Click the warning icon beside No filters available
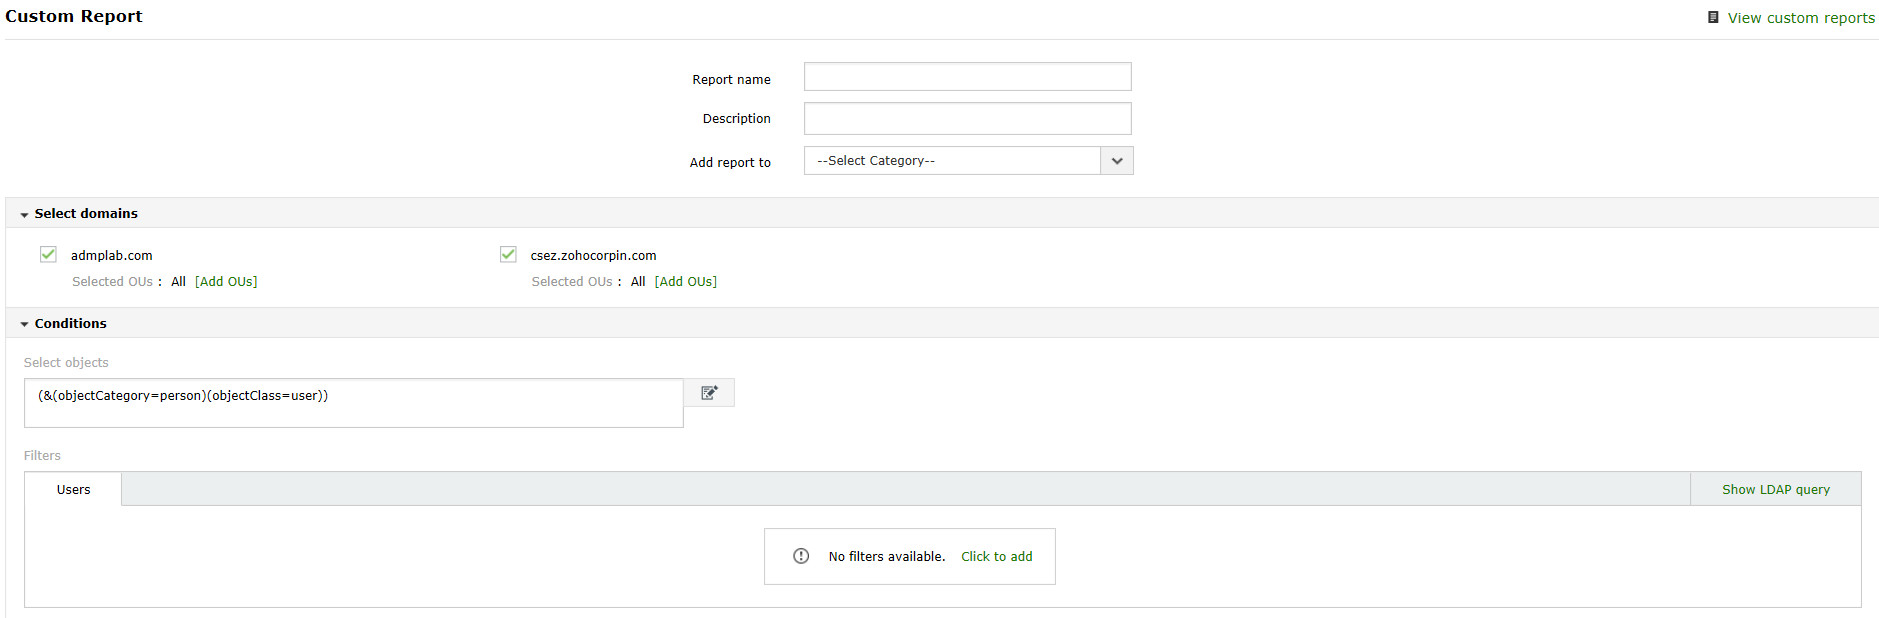The width and height of the screenshot is (1879, 618). pos(801,556)
